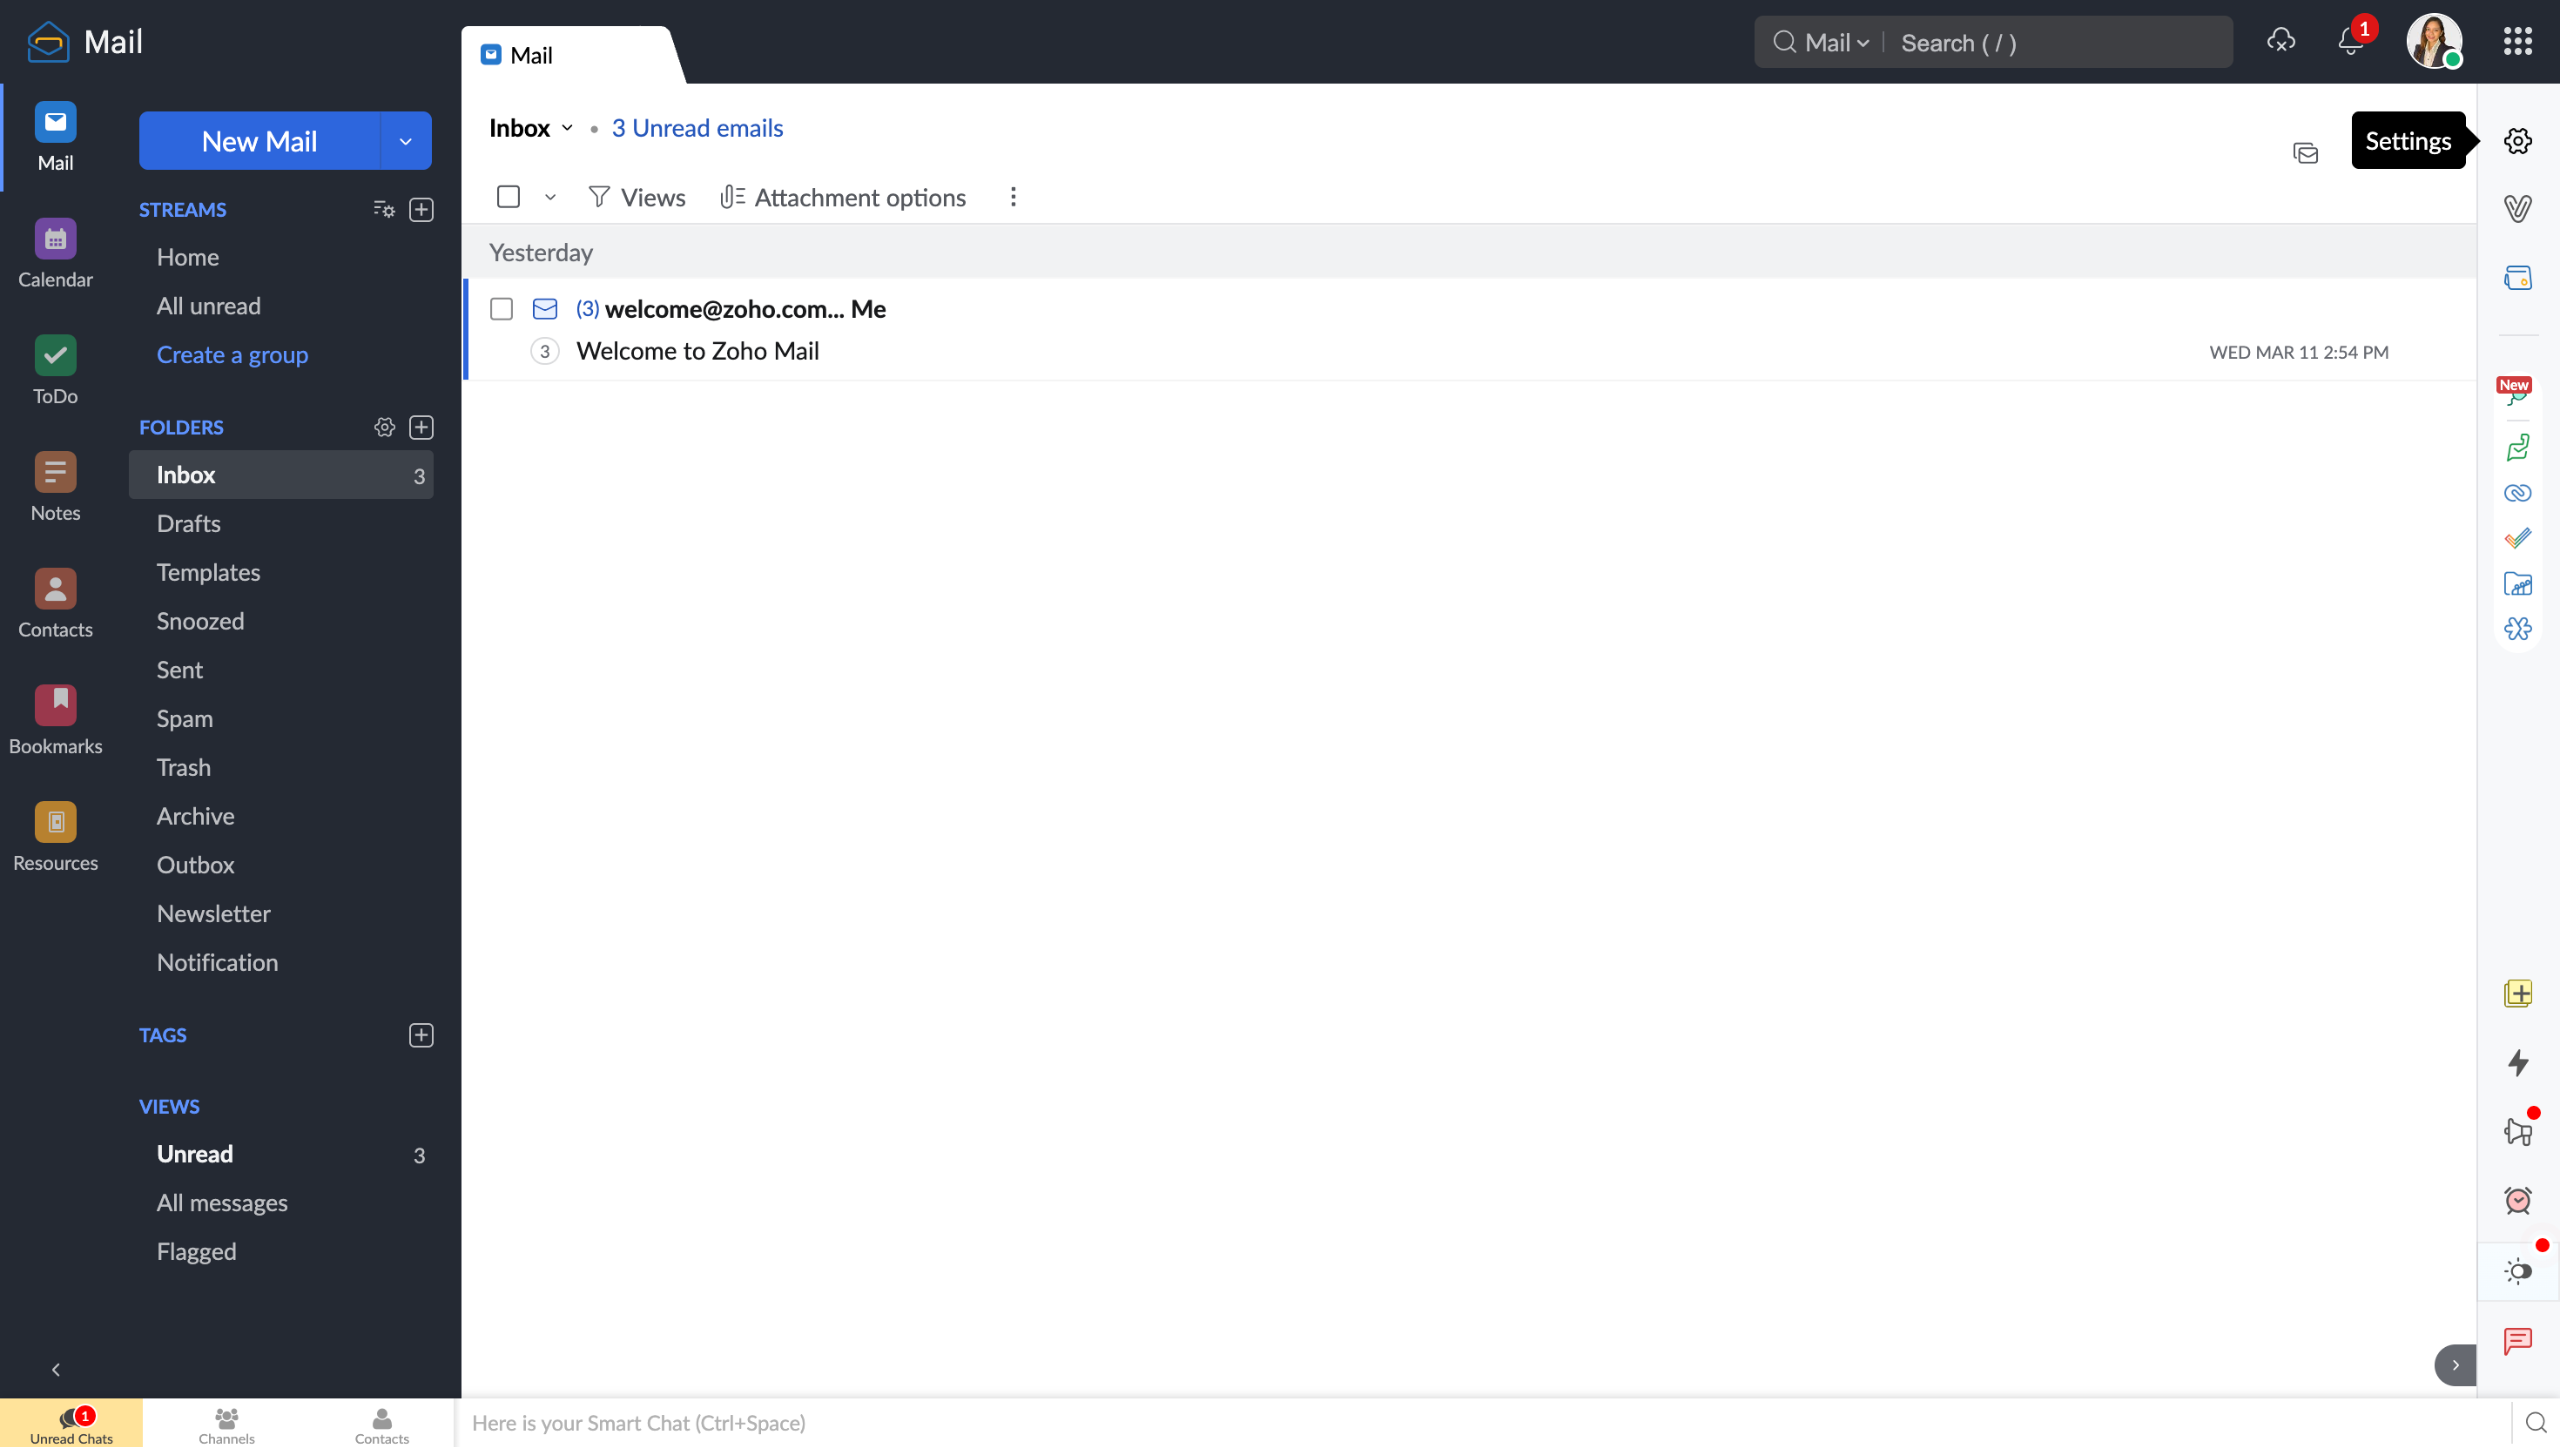Expand the New Mail dropdown arrow
This screenshot has height=1447, width=2560.
click(405, 141)
